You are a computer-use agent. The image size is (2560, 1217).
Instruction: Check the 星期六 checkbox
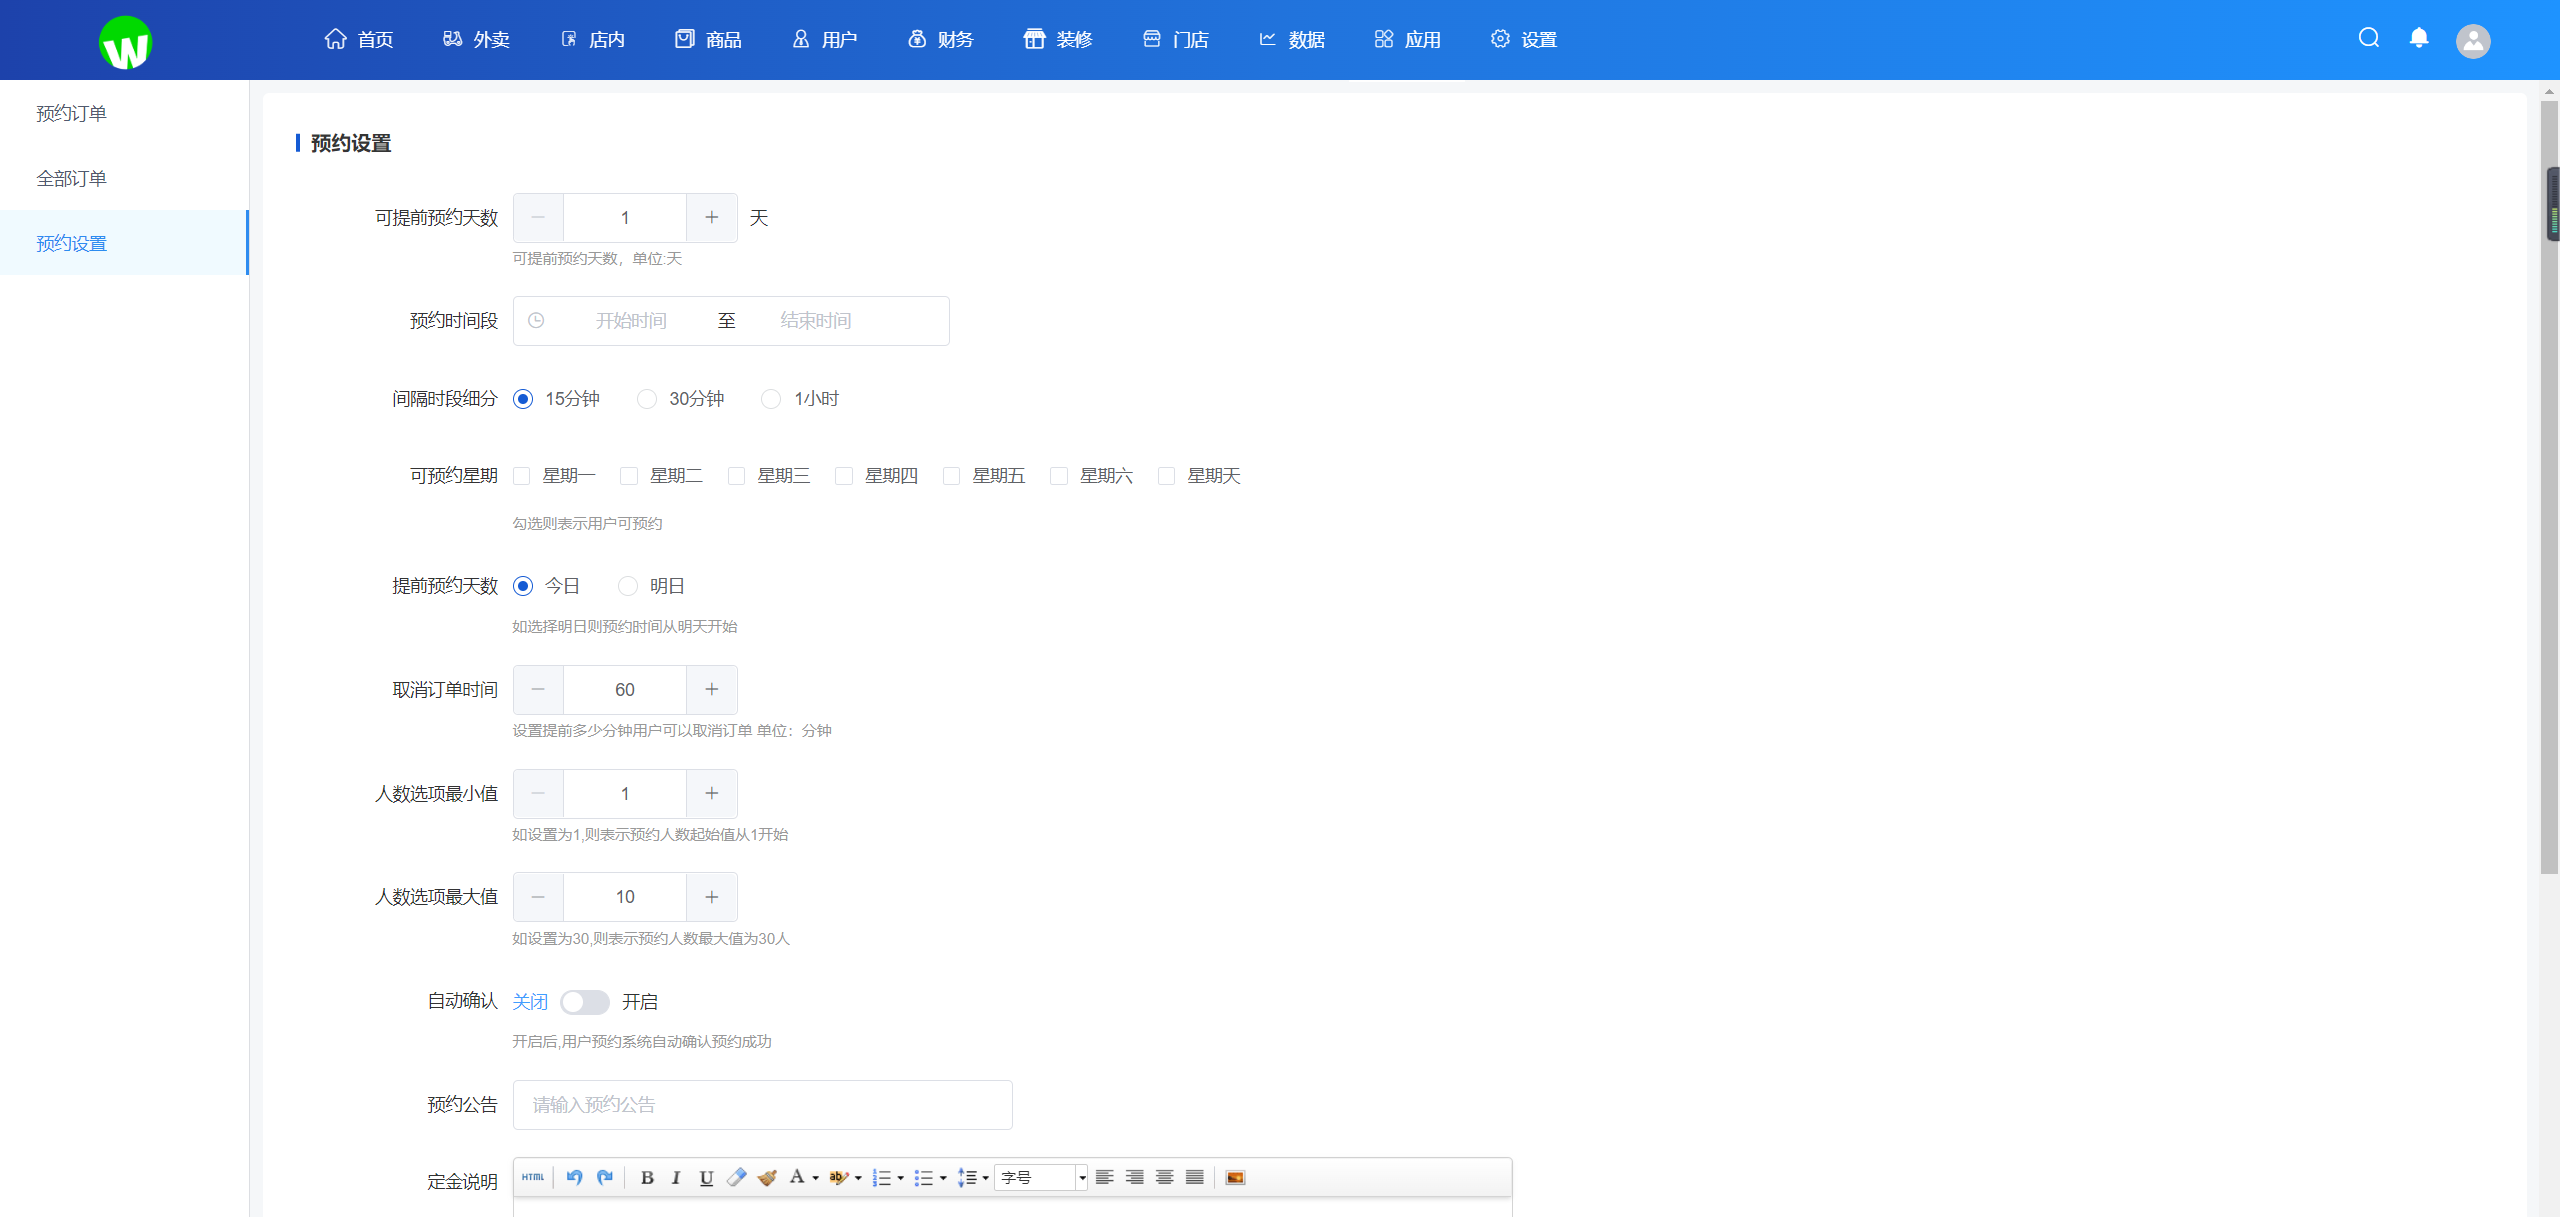1059,476
